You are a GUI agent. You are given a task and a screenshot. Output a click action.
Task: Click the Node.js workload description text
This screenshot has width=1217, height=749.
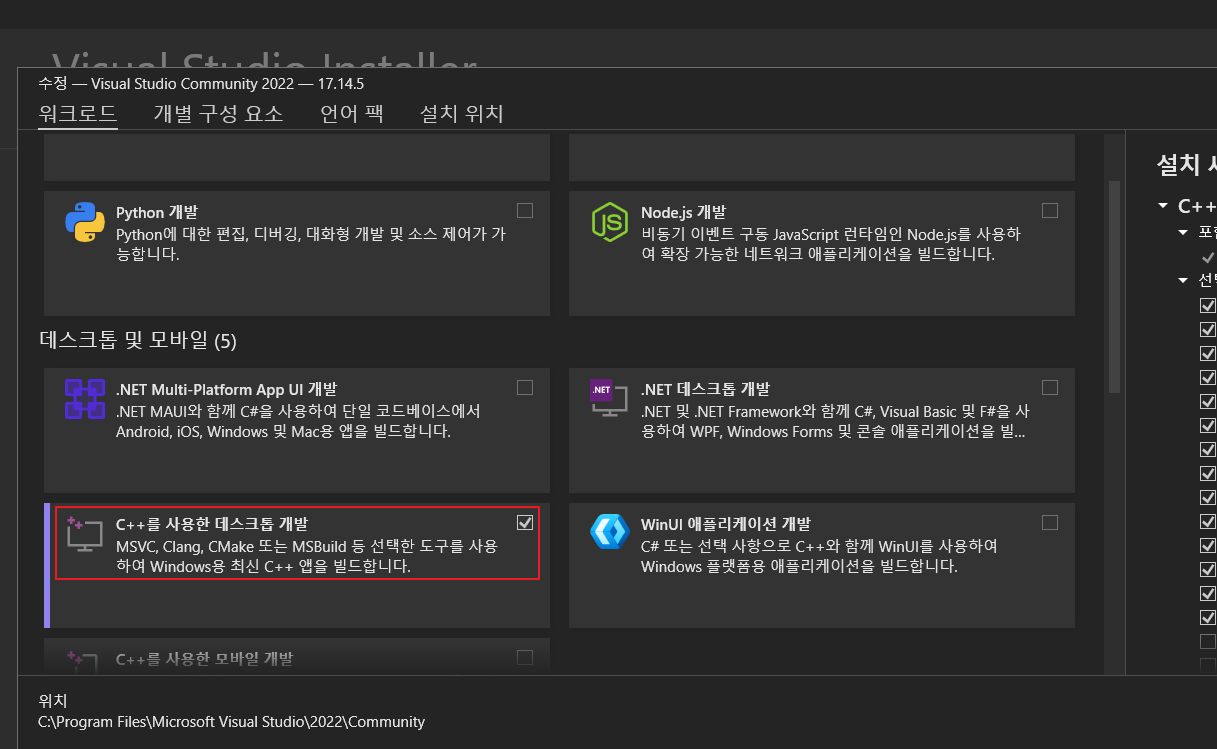click(x=831, y=244)
